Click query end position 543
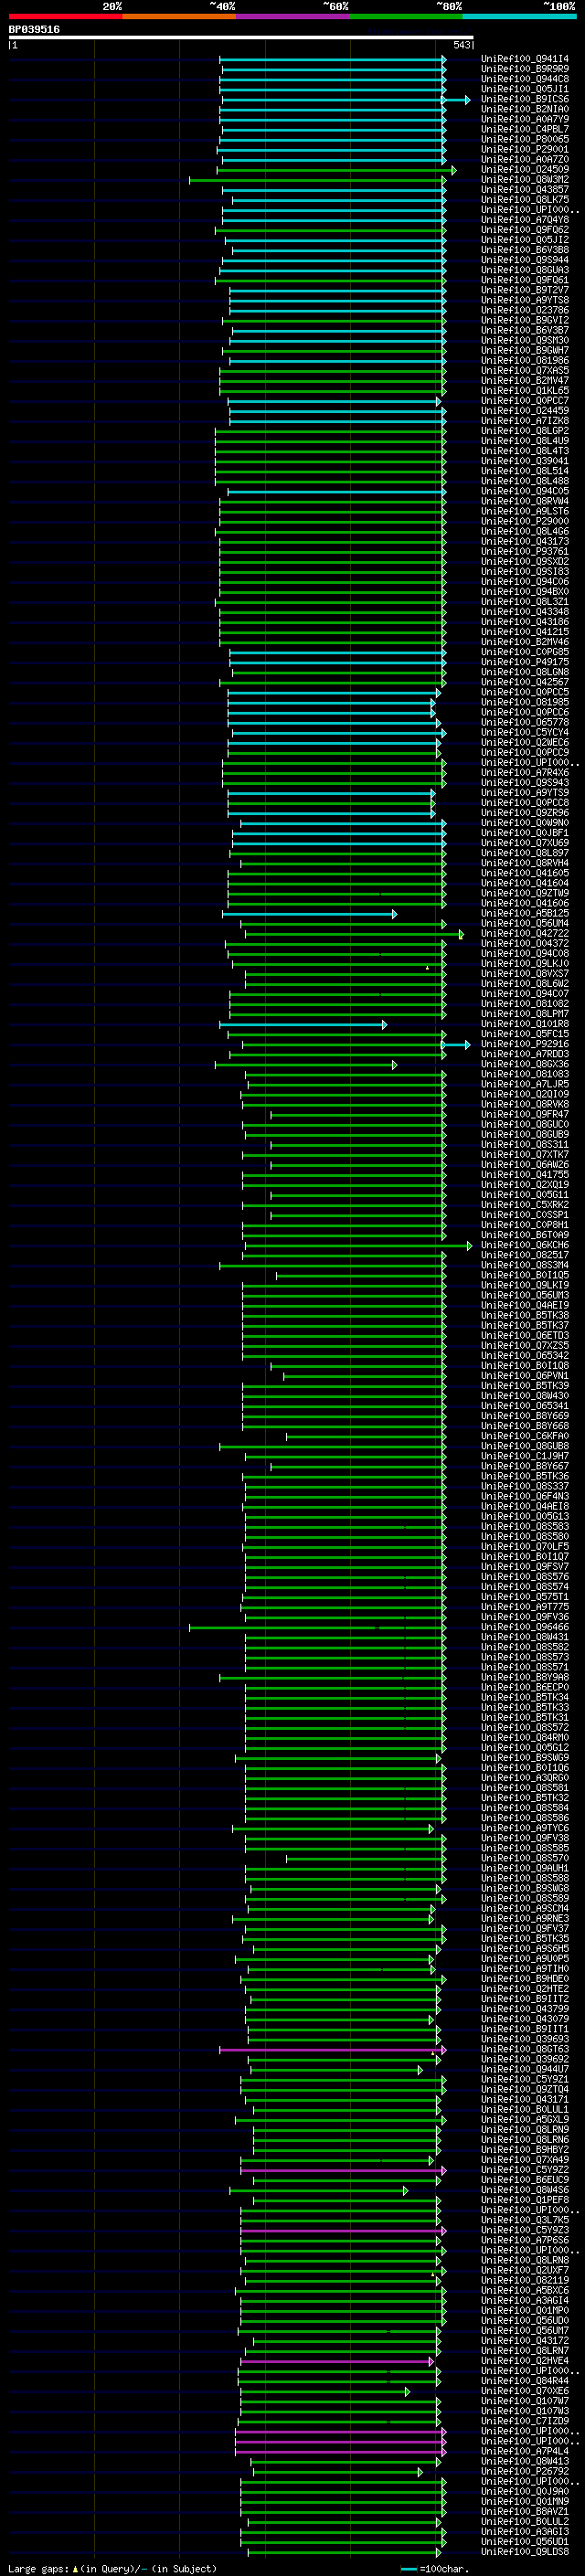This screenshot has width=585, height=2576. tap(461, 45)
